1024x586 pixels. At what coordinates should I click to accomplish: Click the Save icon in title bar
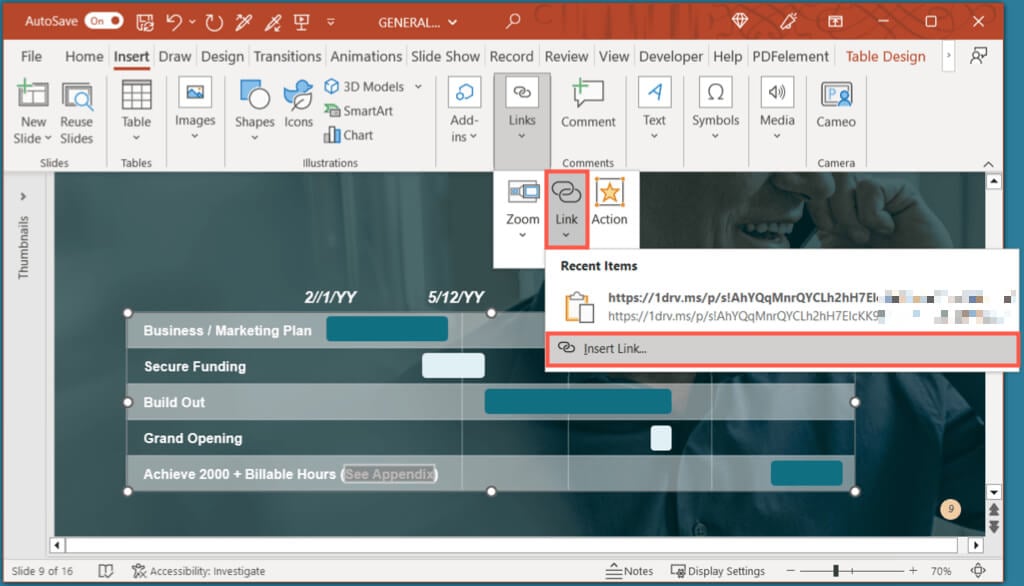[x=144, y=22]
